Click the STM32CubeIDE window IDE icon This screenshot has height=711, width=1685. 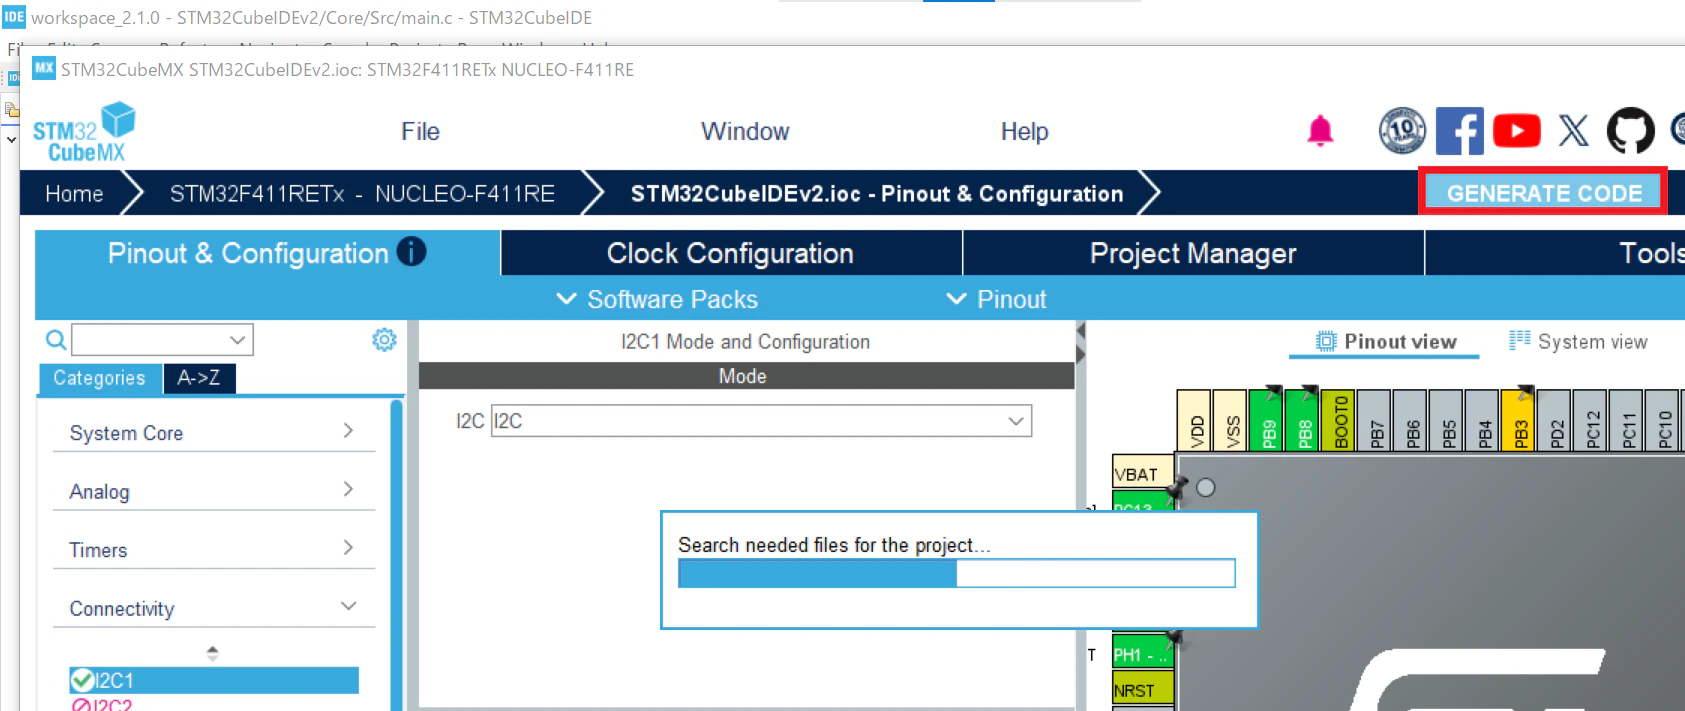pyautogui.click(x=13, y=17)
